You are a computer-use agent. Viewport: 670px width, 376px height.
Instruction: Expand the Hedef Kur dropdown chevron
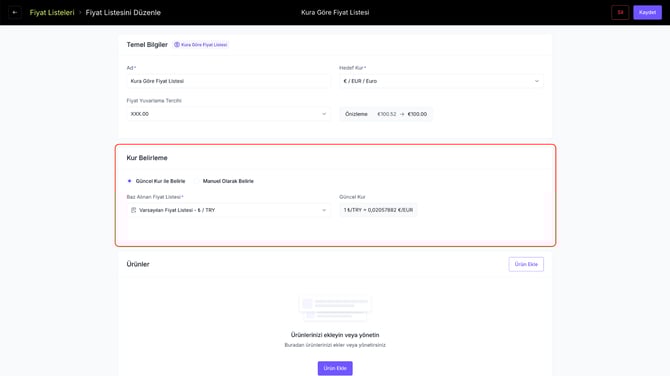pyautogui.click(x=537, y=81)
